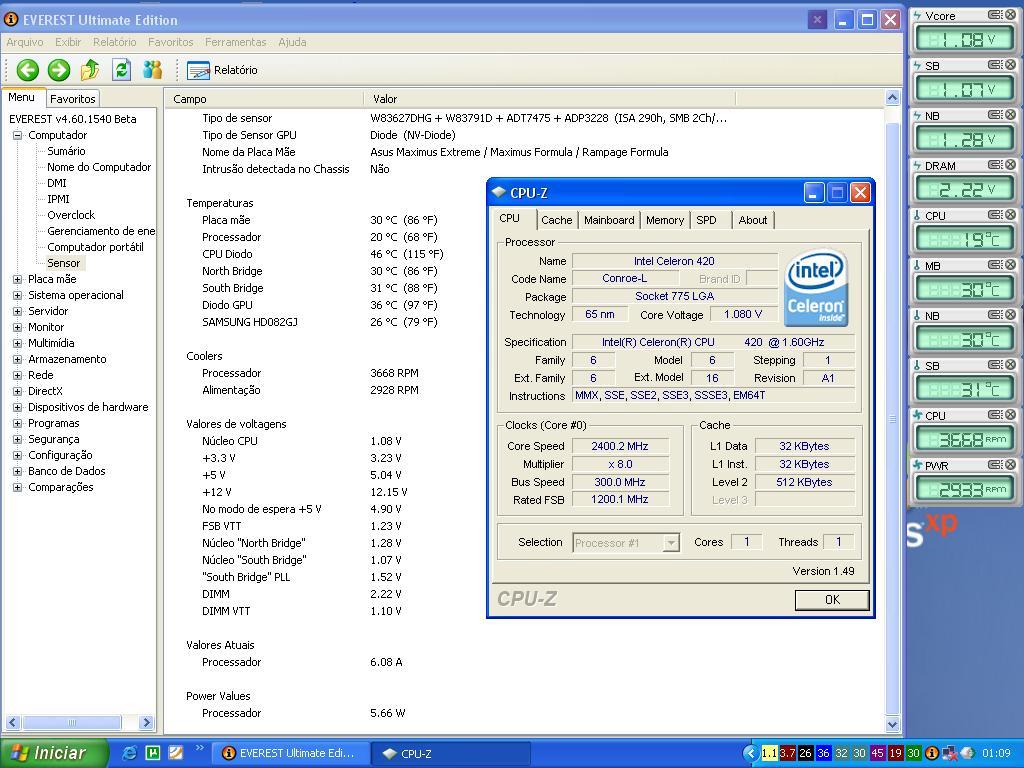The height and width of the screenshot is (768, 1024).
Task: Click the EVEREST info icon in system tray
Action: [932, 753]
